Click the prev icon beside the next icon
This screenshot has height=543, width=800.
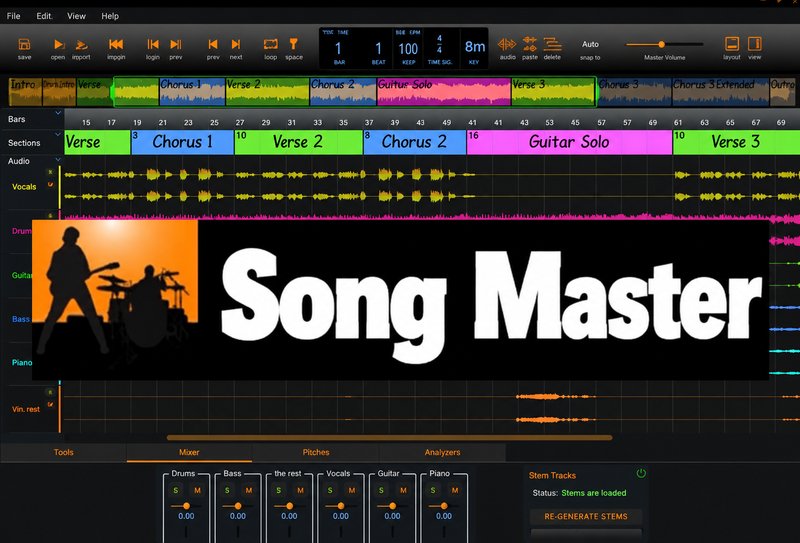[x=213, y=44]
